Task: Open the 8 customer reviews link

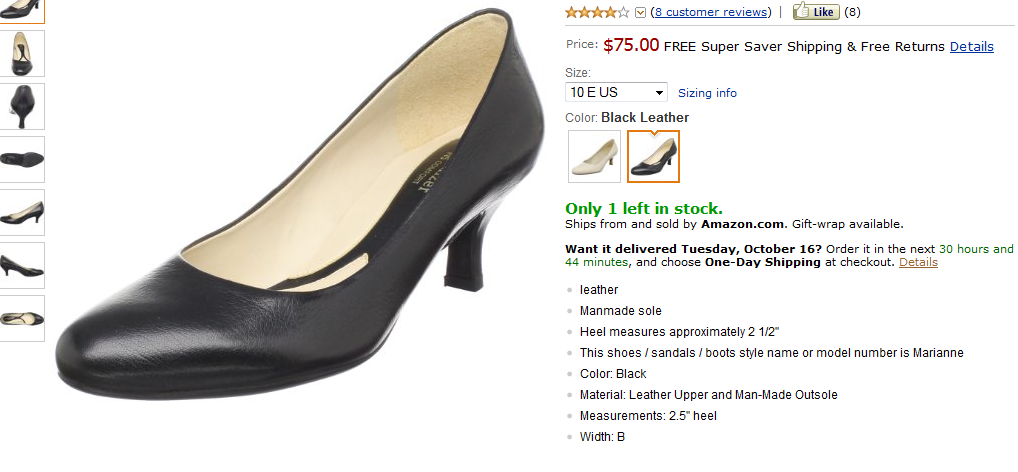Action: pos(711,12)
